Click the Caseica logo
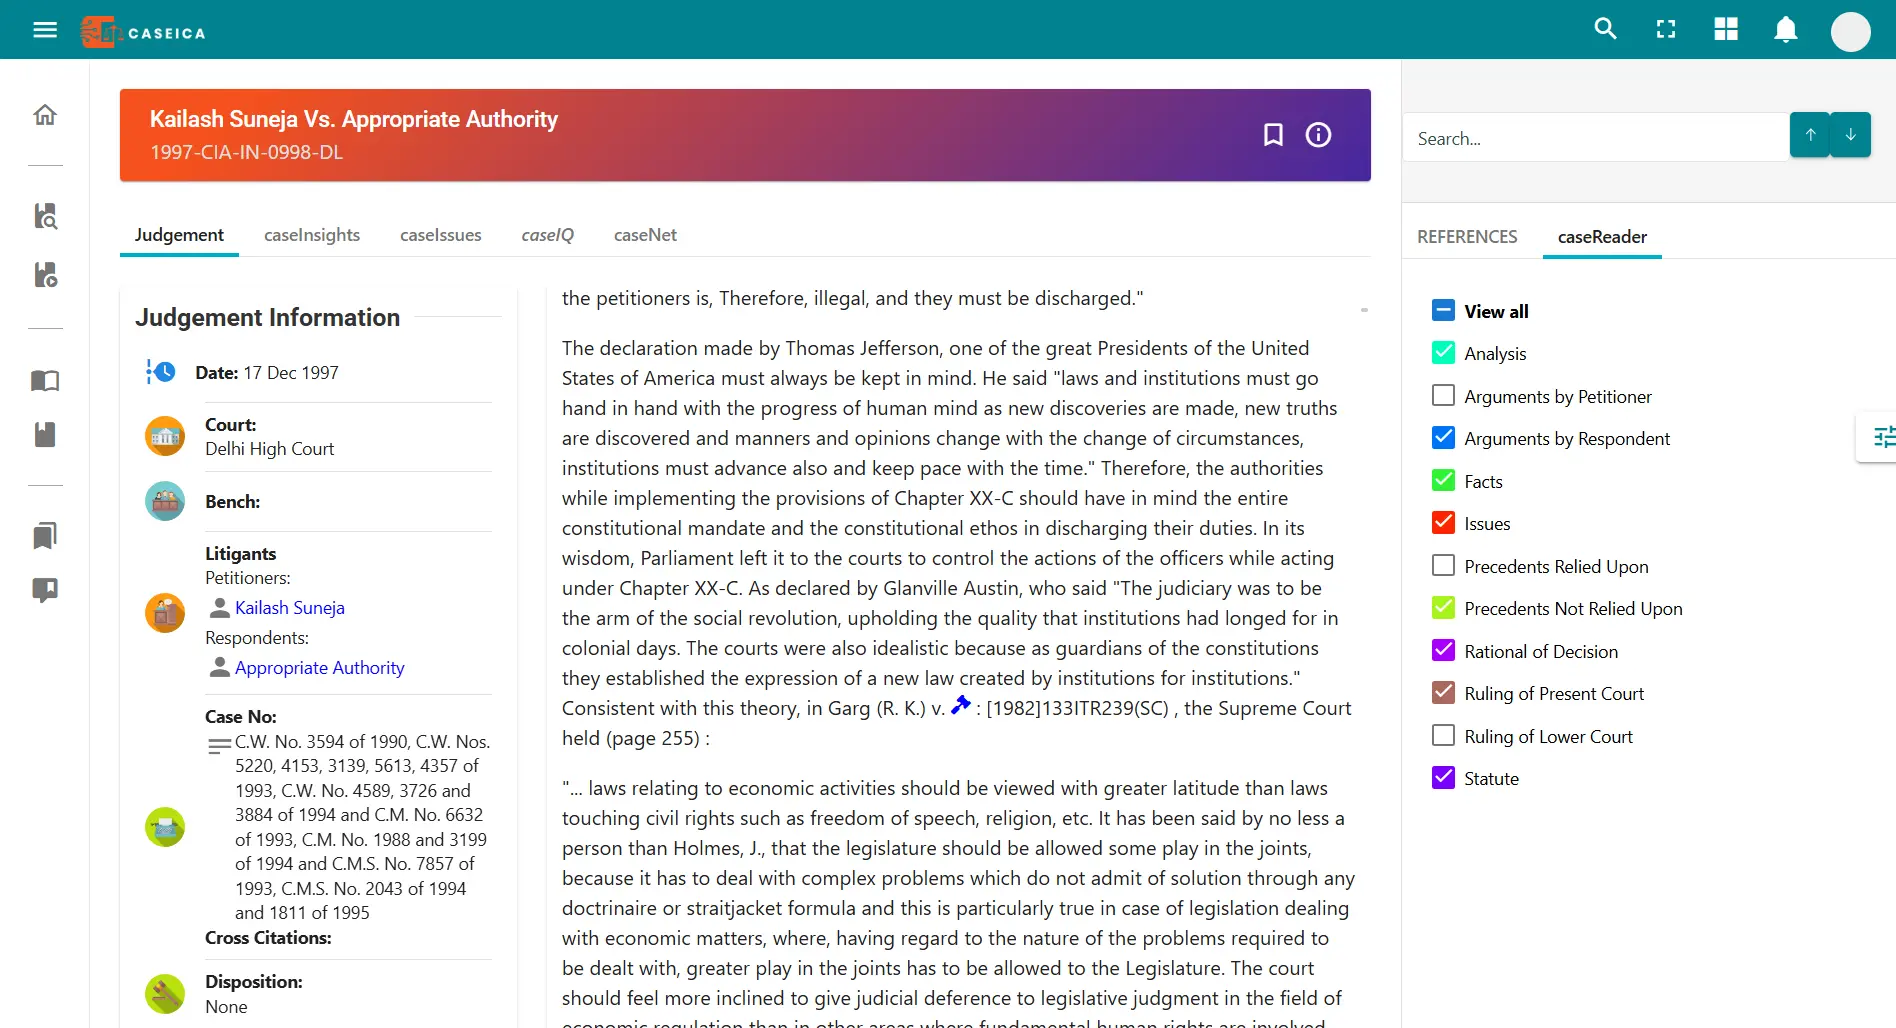 (143, 32)
